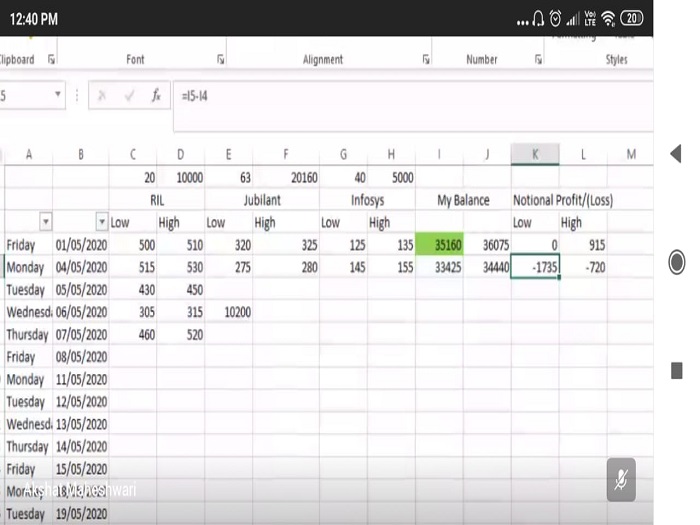Select the cell with value 10000

pyautogui.click(x=181, y=178)
